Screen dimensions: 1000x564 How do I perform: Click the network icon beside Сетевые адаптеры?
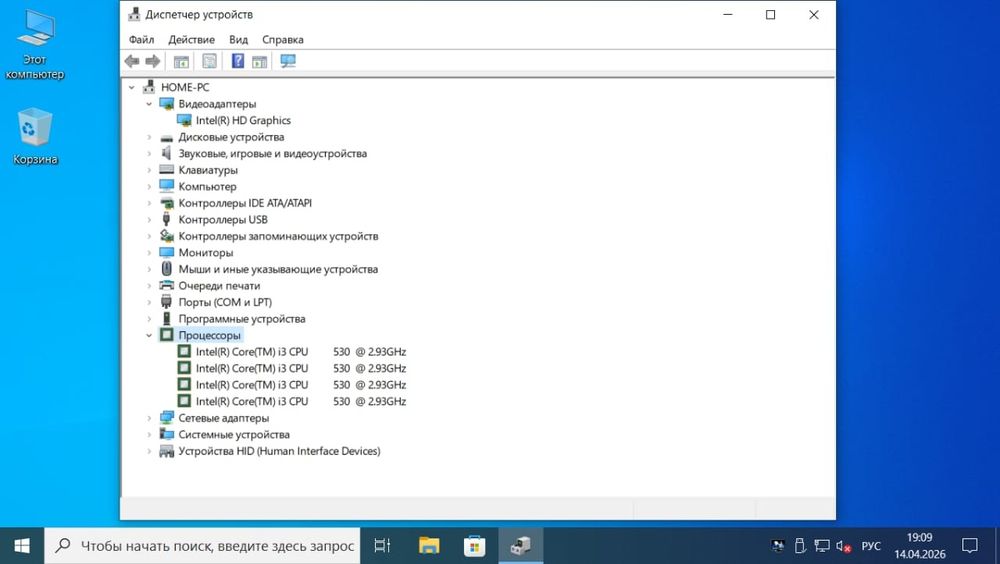pyautogui.click(x=166, y=418)
